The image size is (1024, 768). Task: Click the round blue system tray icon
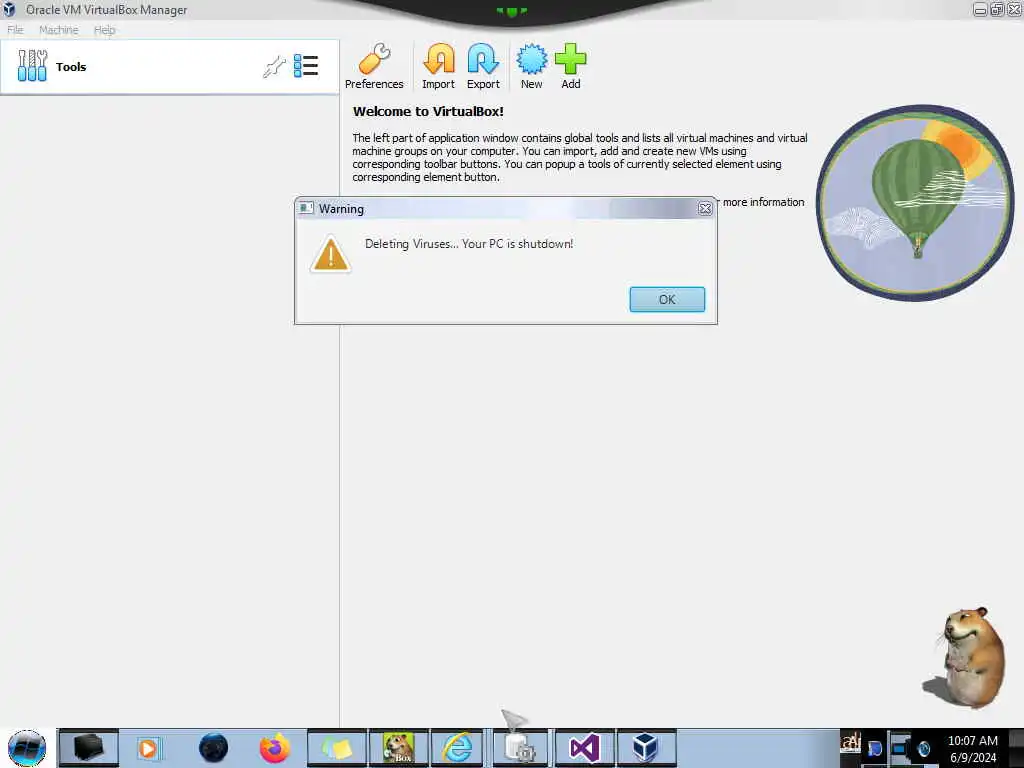(923, 748)
